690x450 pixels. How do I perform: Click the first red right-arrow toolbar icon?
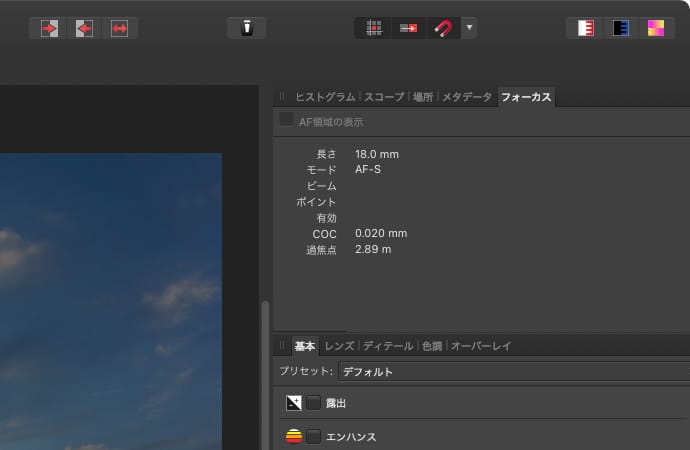click(48, 28)
